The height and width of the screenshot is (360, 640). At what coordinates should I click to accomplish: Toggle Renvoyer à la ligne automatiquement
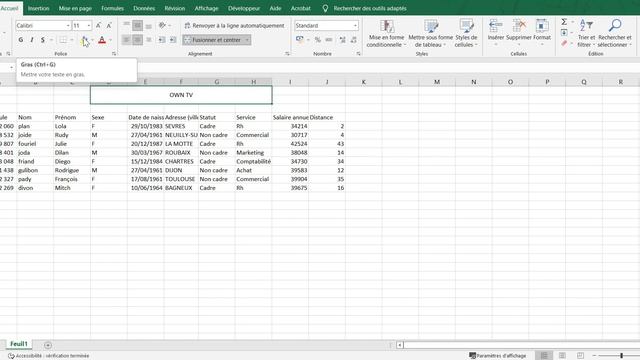coord(234,25)
